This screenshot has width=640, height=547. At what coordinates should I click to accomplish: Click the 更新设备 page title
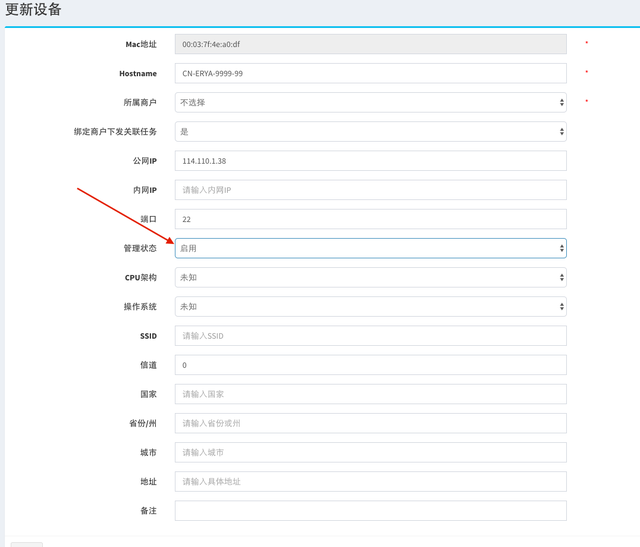[33, 9]
